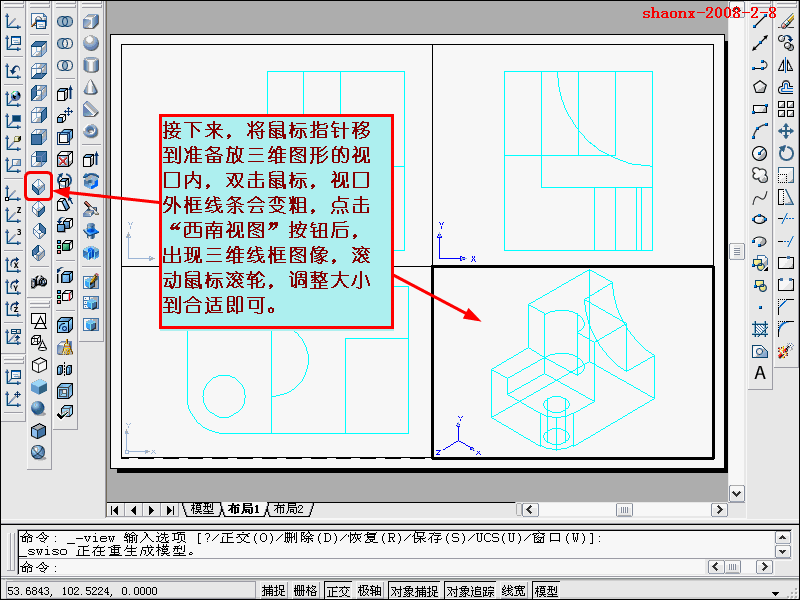Screen dimensions: 800x600
Task: Select the Revolve solid icon
Action: click(x=90, y=182)
